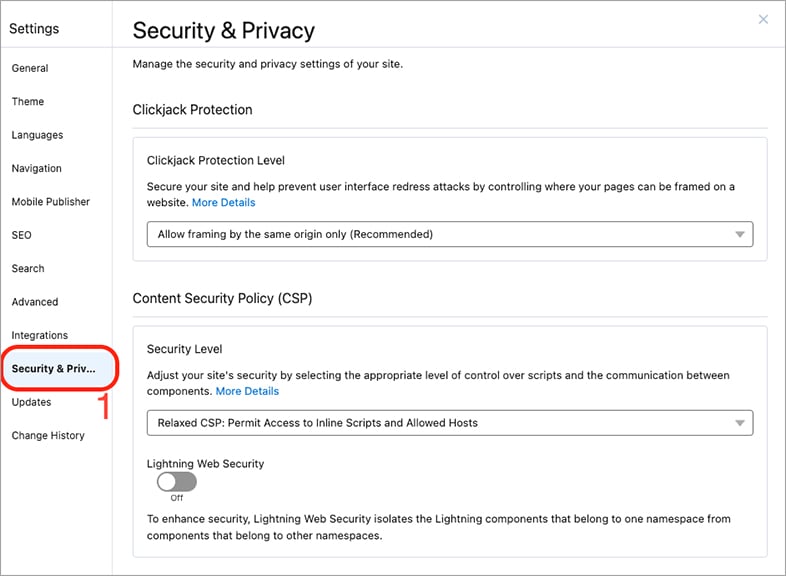Switch to the Theme settings tab
The width and height of the screenshot is (786, 576).
pos(28,101)
